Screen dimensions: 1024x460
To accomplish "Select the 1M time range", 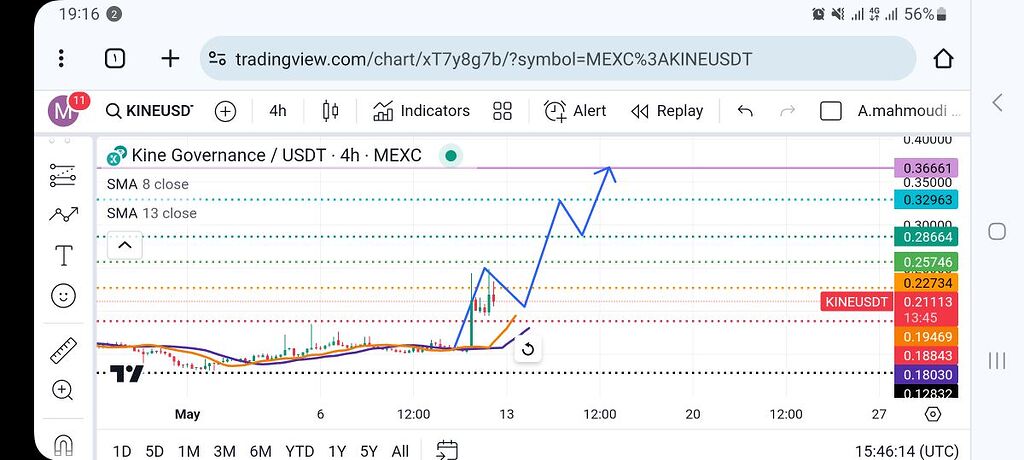I will click(x=189, y=451).
